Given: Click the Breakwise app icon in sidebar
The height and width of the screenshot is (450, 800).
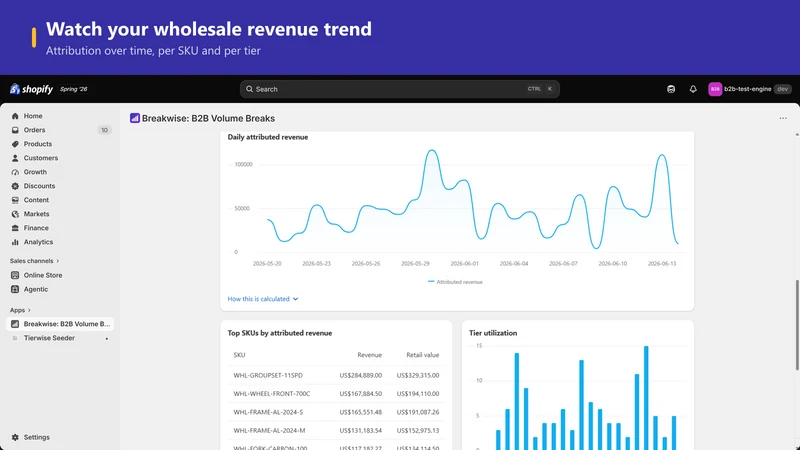Looking at the screenshot, I should point(15,324).
